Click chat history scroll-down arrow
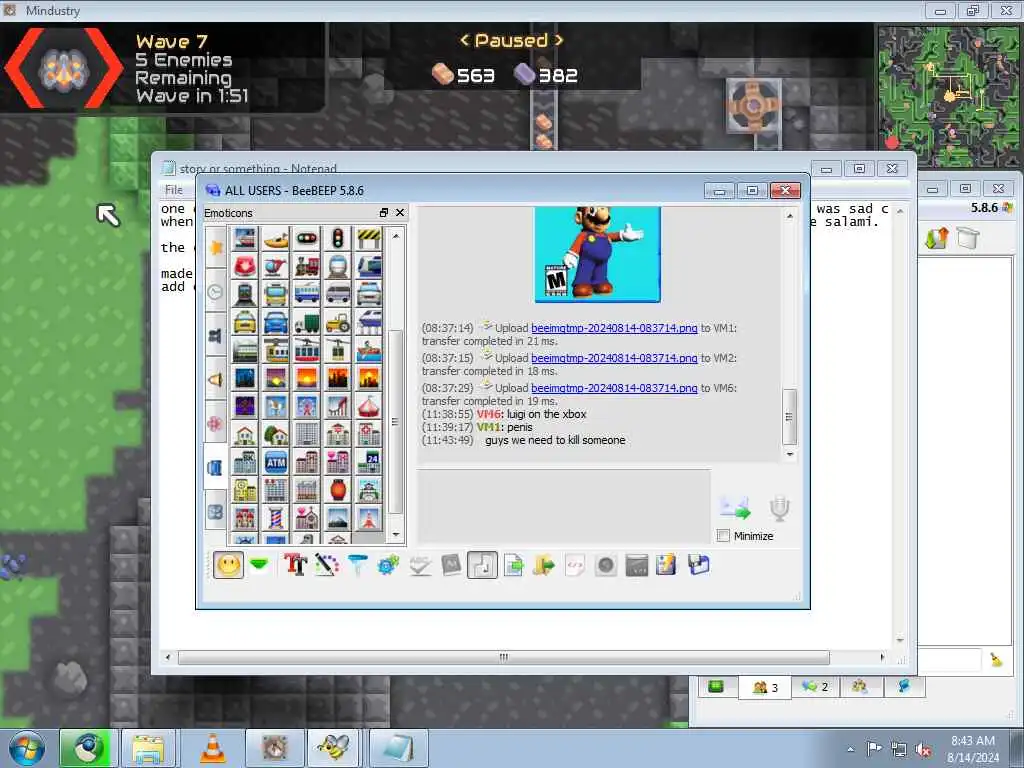 pyautogui.click(x=790, y=454)
